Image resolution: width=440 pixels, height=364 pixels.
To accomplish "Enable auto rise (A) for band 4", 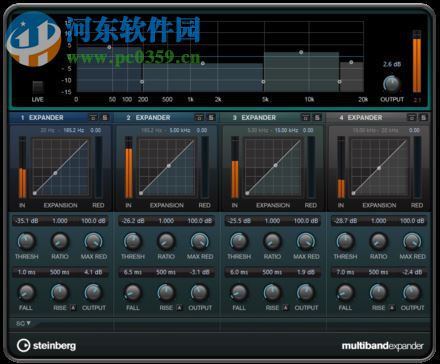I will (392, 308).
